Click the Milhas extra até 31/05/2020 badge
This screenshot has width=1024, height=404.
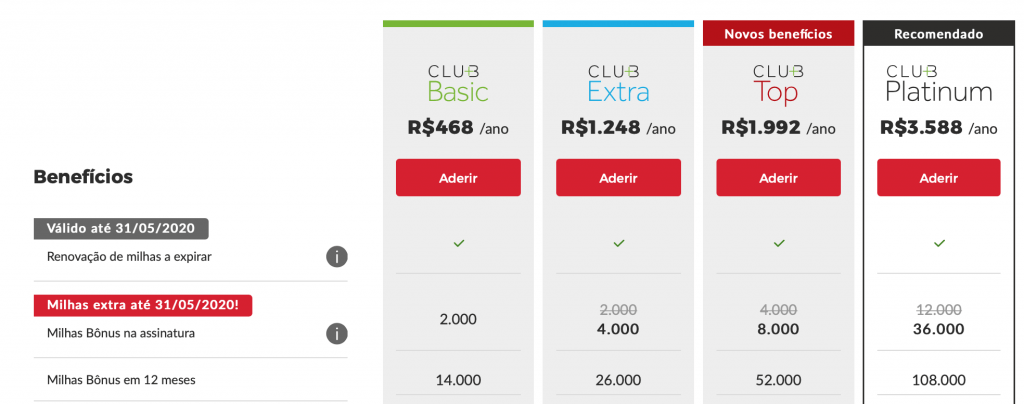[143, 305]
